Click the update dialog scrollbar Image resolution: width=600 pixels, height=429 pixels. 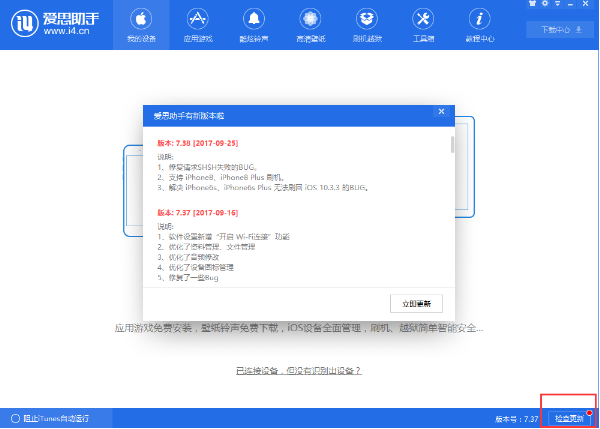(453, 145)
